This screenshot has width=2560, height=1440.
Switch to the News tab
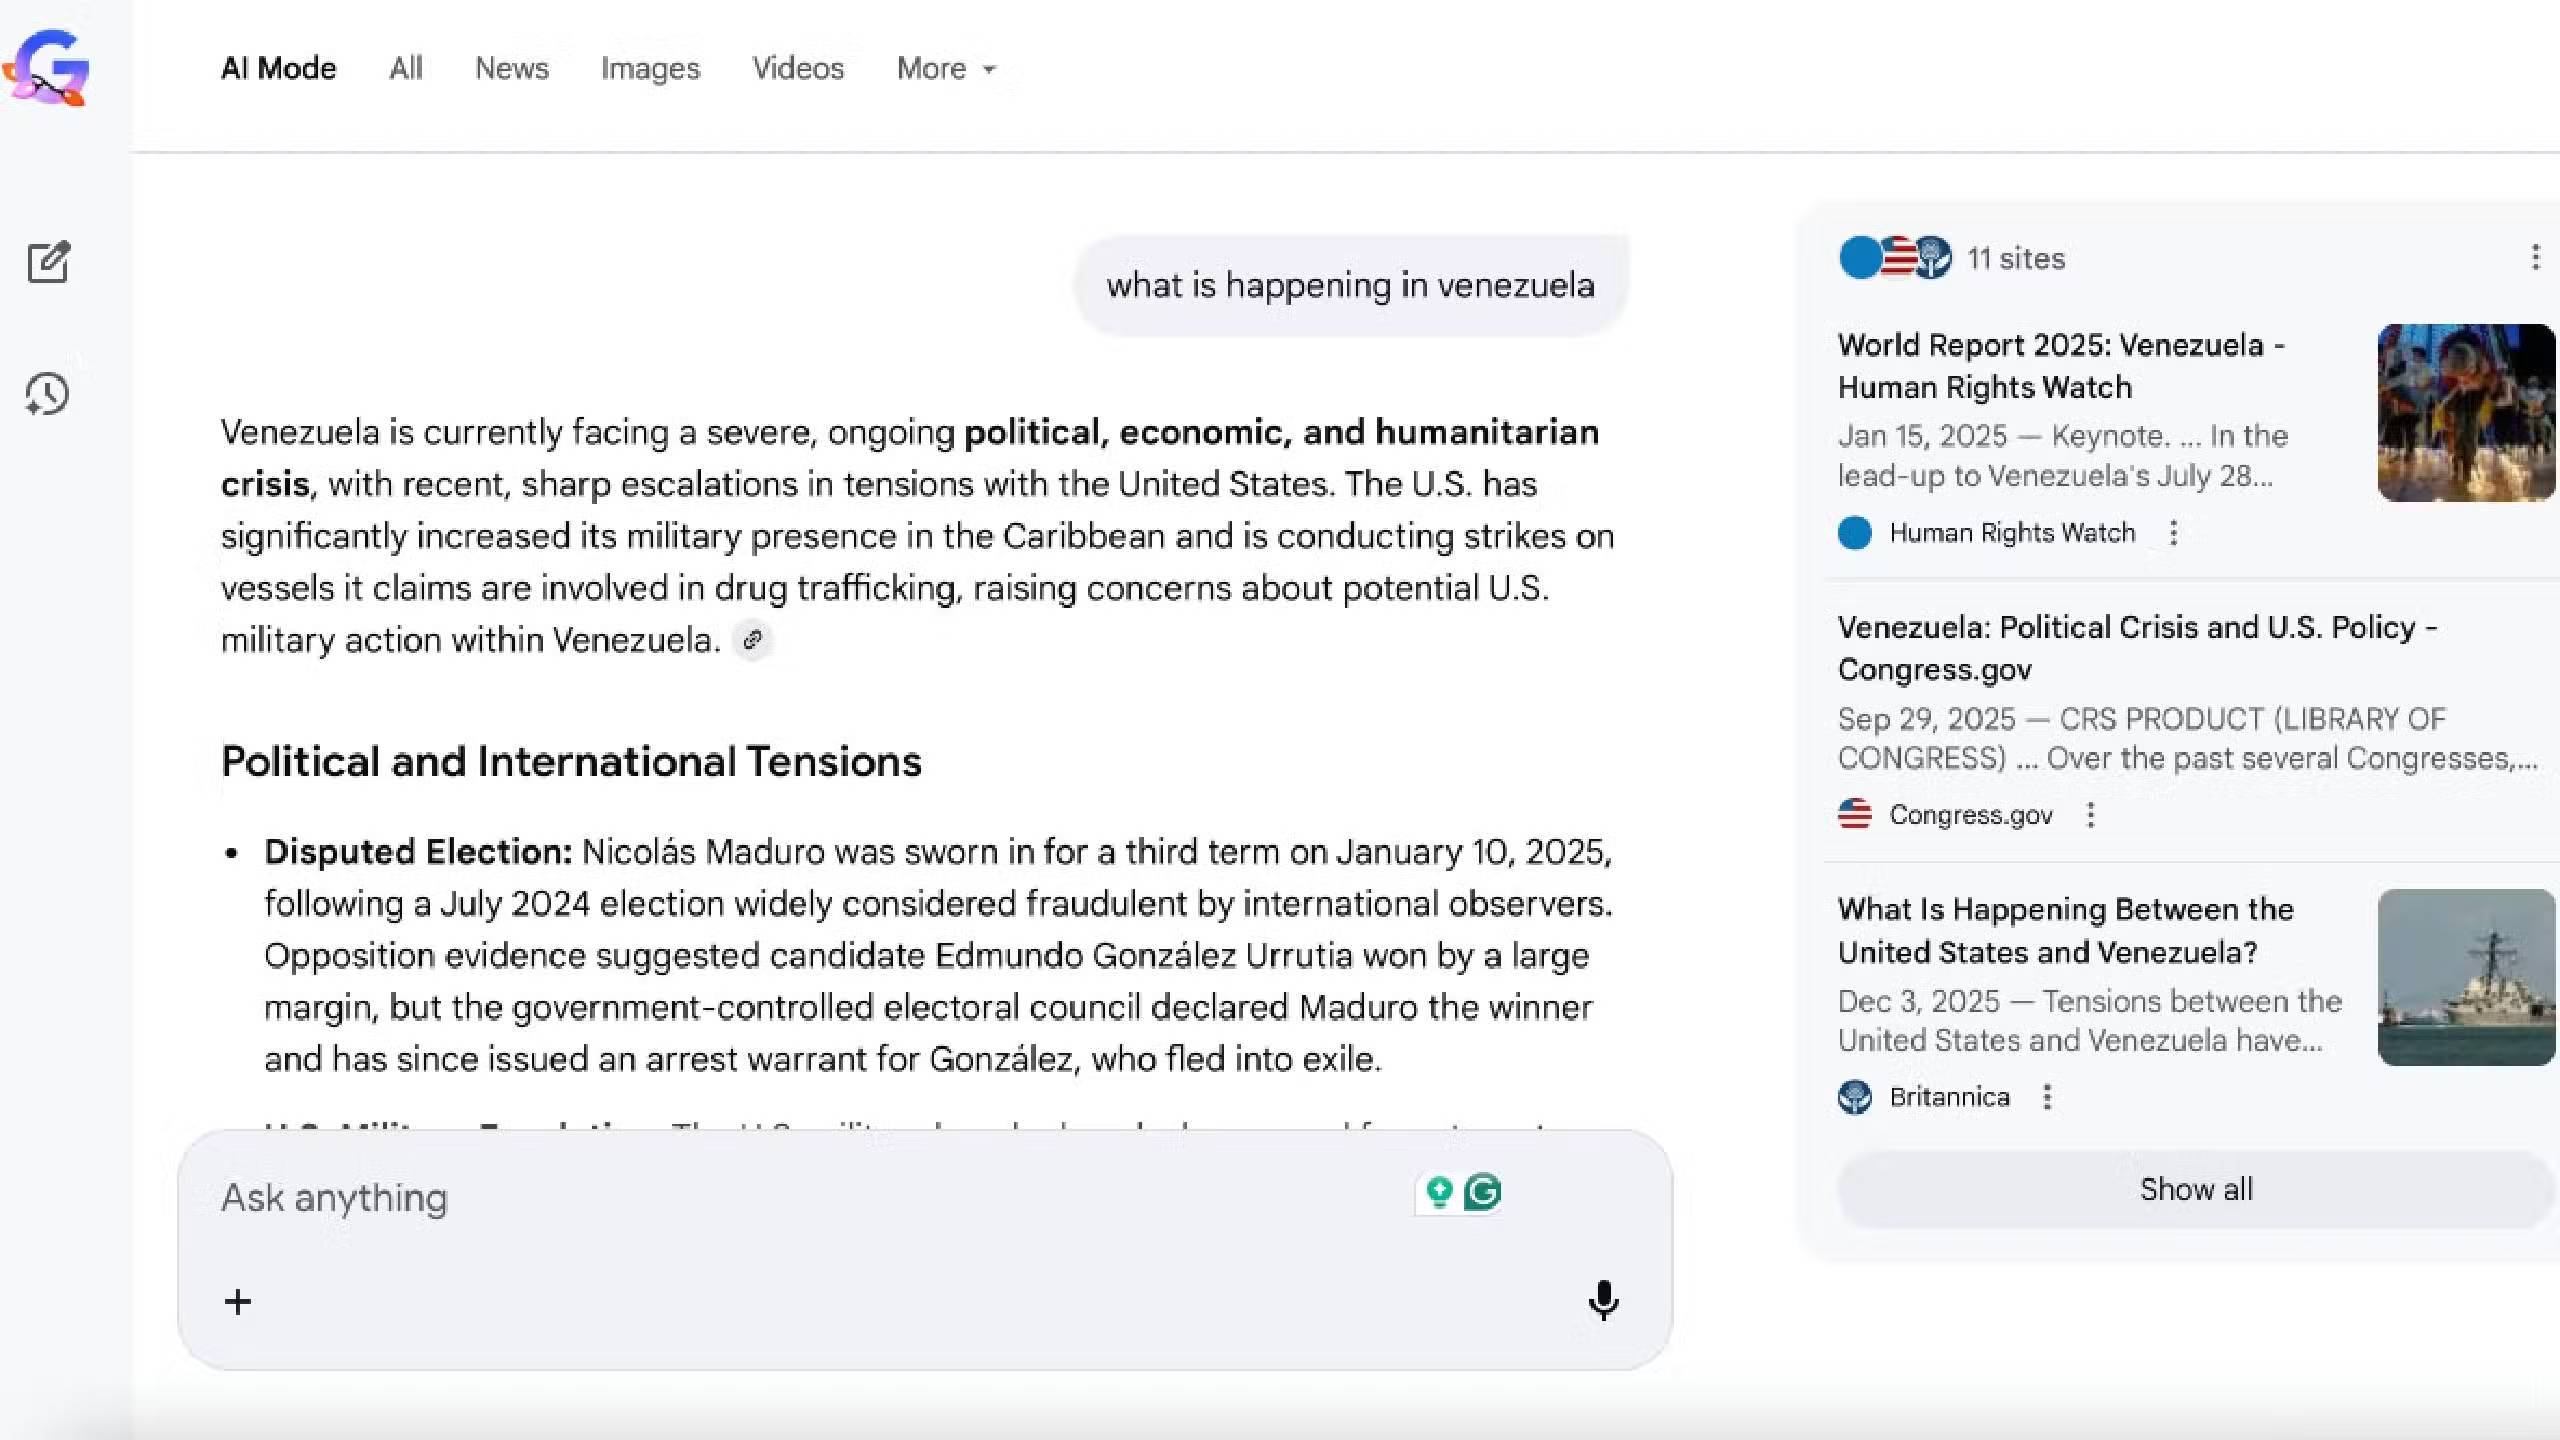point(512,68)
